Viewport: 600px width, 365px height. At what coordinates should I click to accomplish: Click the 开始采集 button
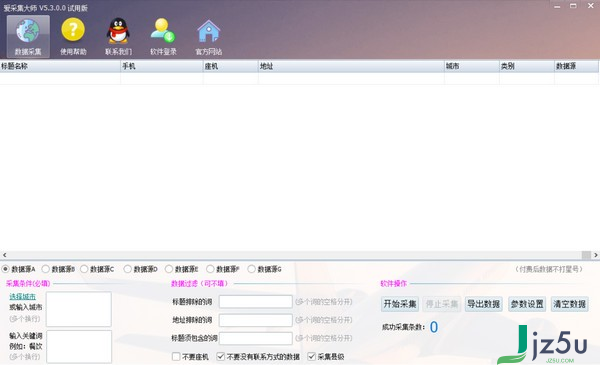(x=400, y=304)
